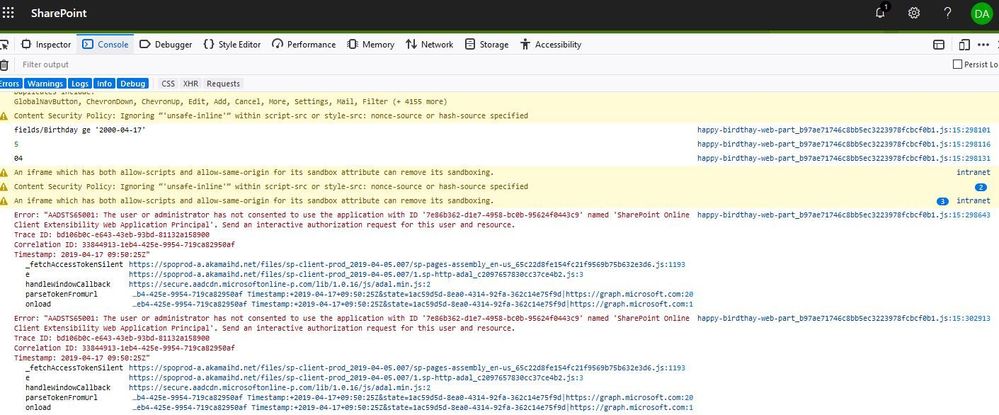Click the repeat count badge 3
This screenshot has height=415, width=999.
point(942,201)
